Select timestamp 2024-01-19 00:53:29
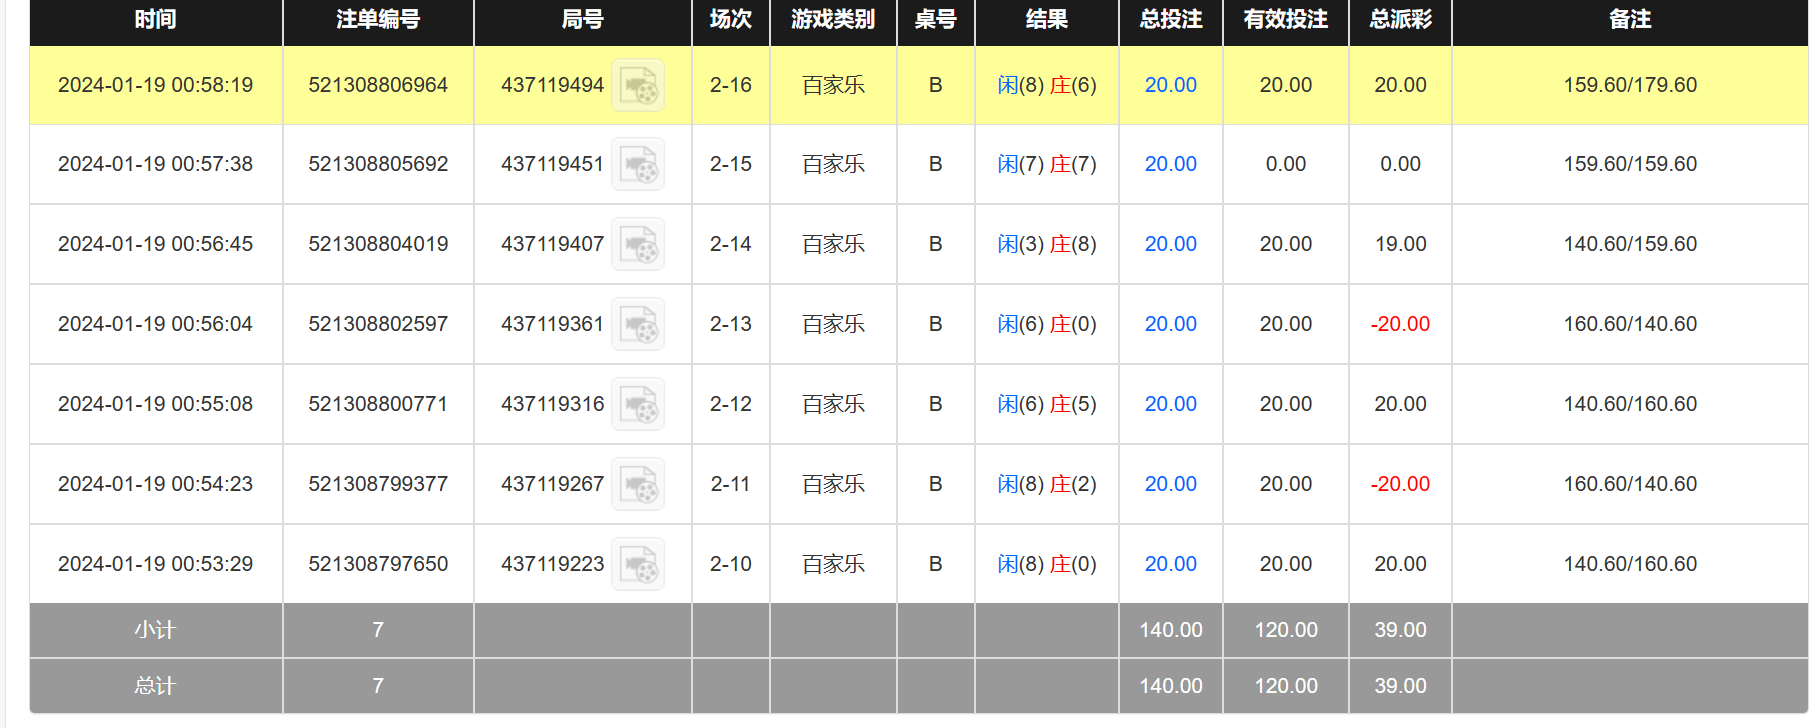This screenshot has height=728, width=1818. (x=156, y=564)
